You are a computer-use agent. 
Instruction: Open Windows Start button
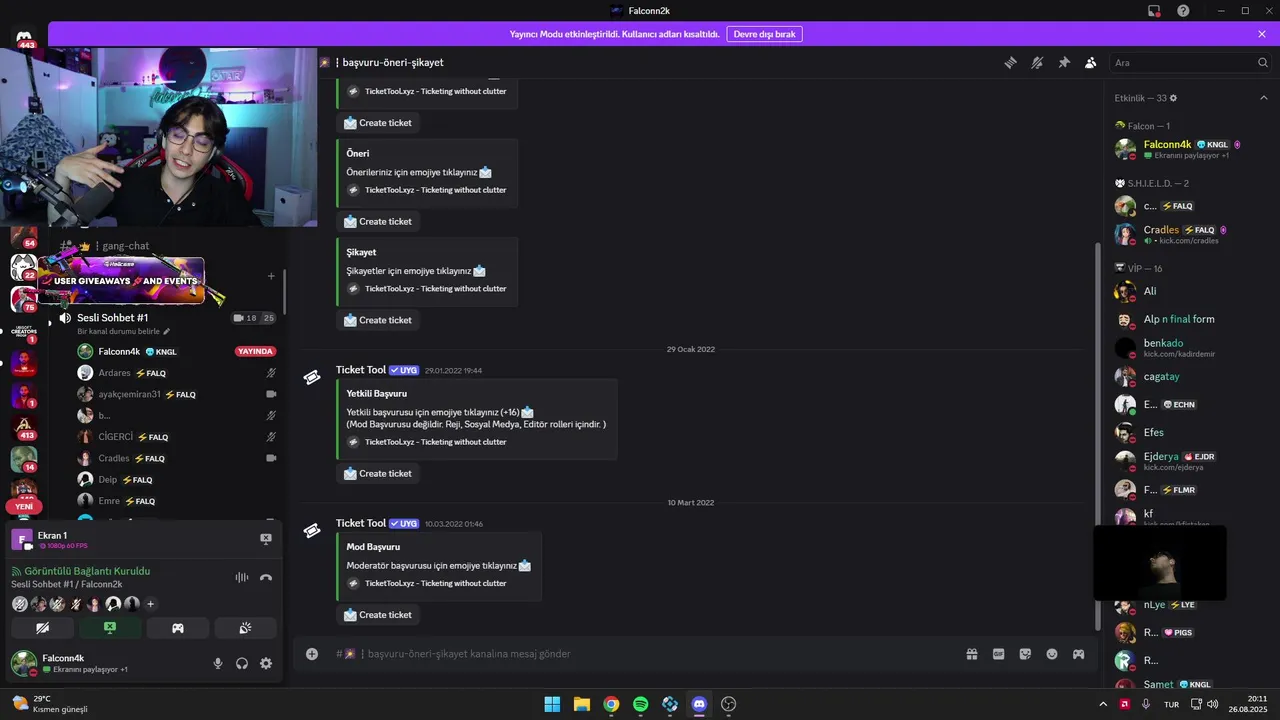[x=552, y=704]
